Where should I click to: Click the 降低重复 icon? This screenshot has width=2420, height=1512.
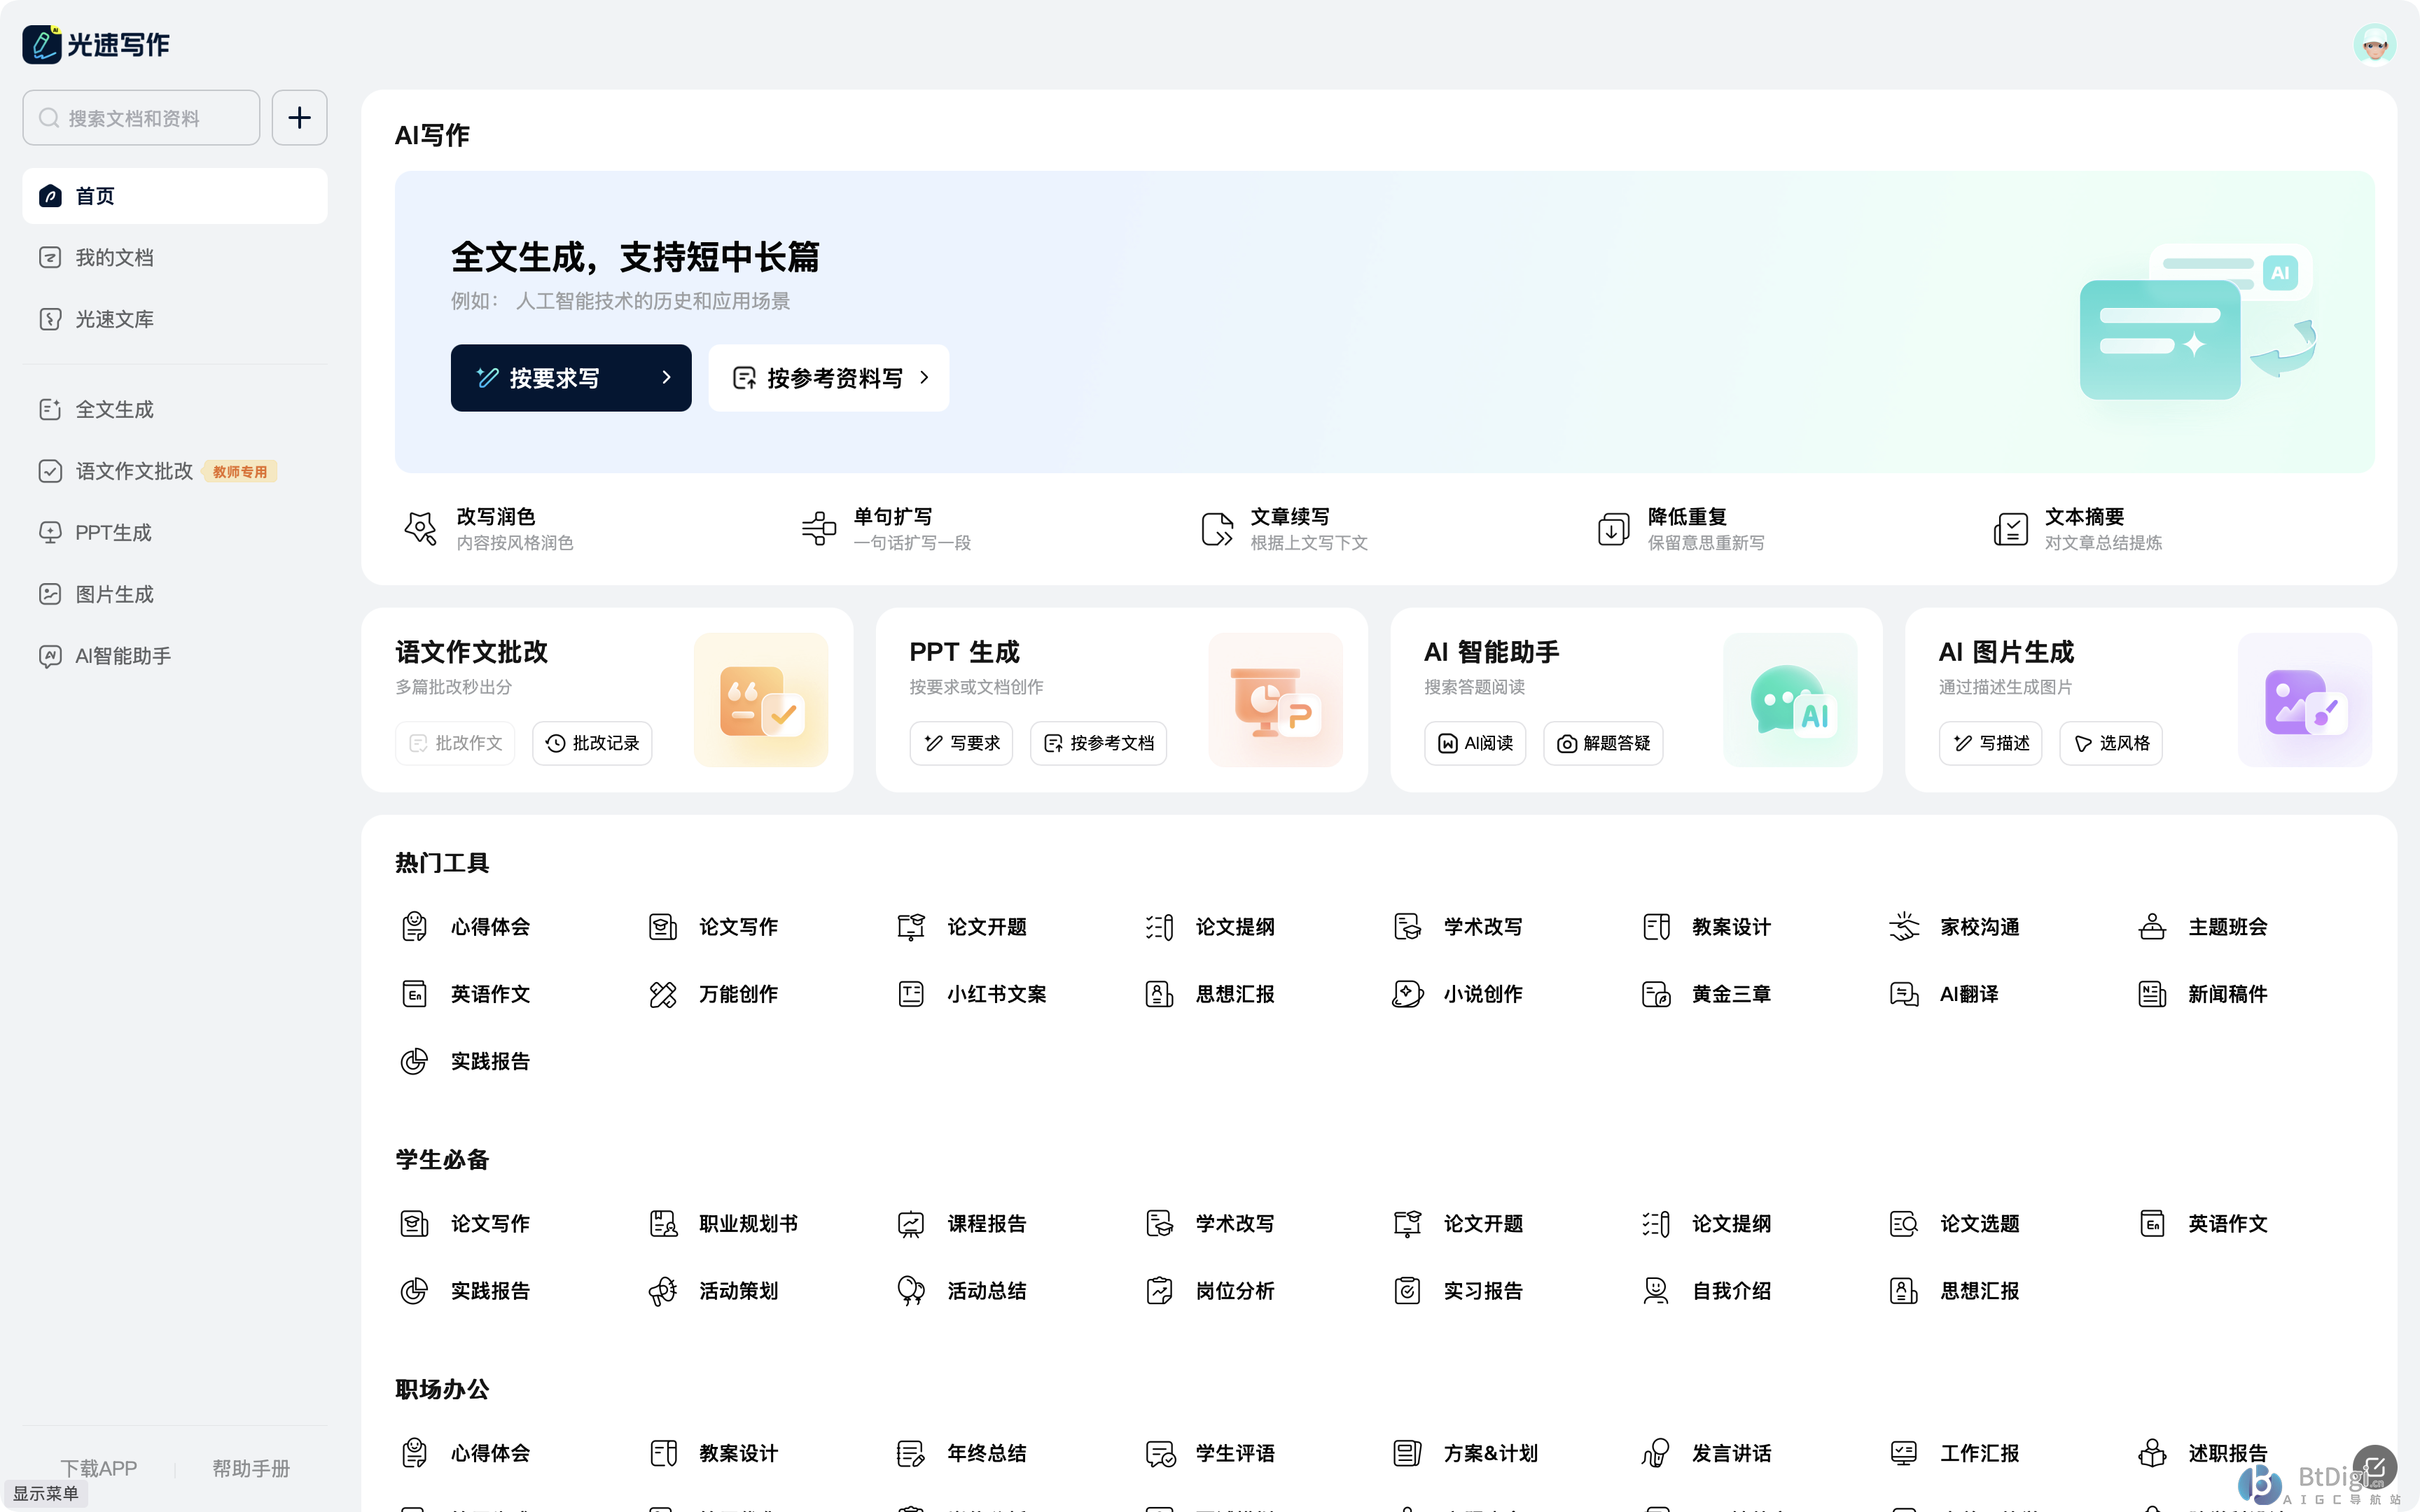[x=1613, y=528]
